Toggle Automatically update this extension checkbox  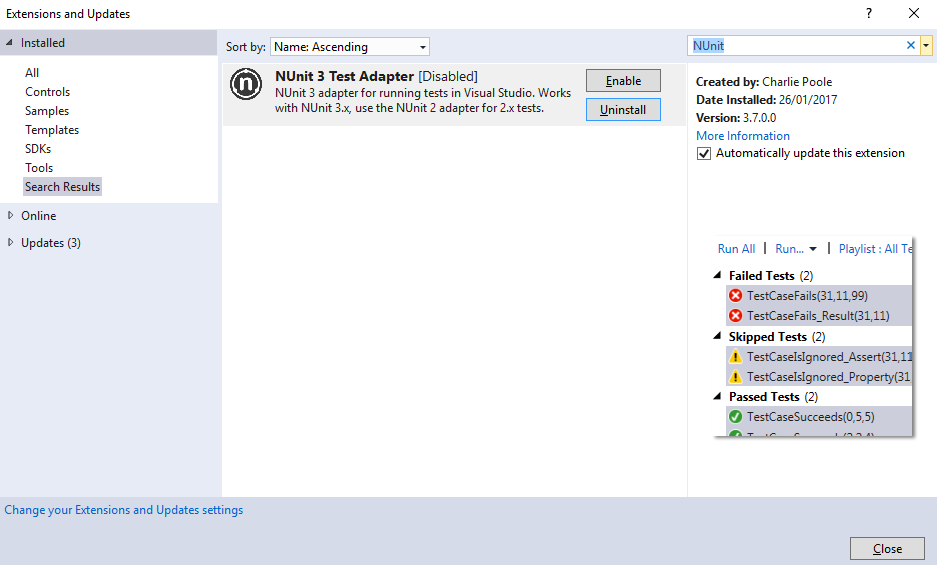point(705,154)
